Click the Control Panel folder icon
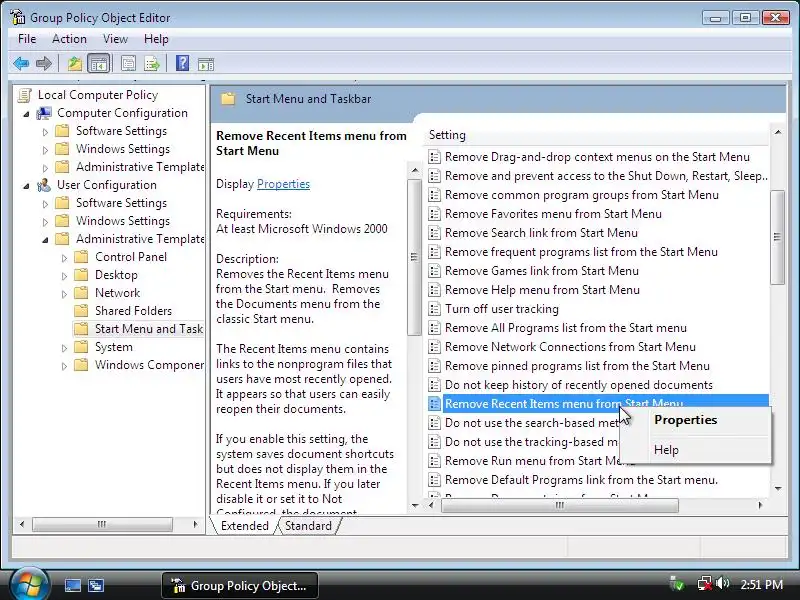Viewport: 800px width, 600px height. (81, 257)
